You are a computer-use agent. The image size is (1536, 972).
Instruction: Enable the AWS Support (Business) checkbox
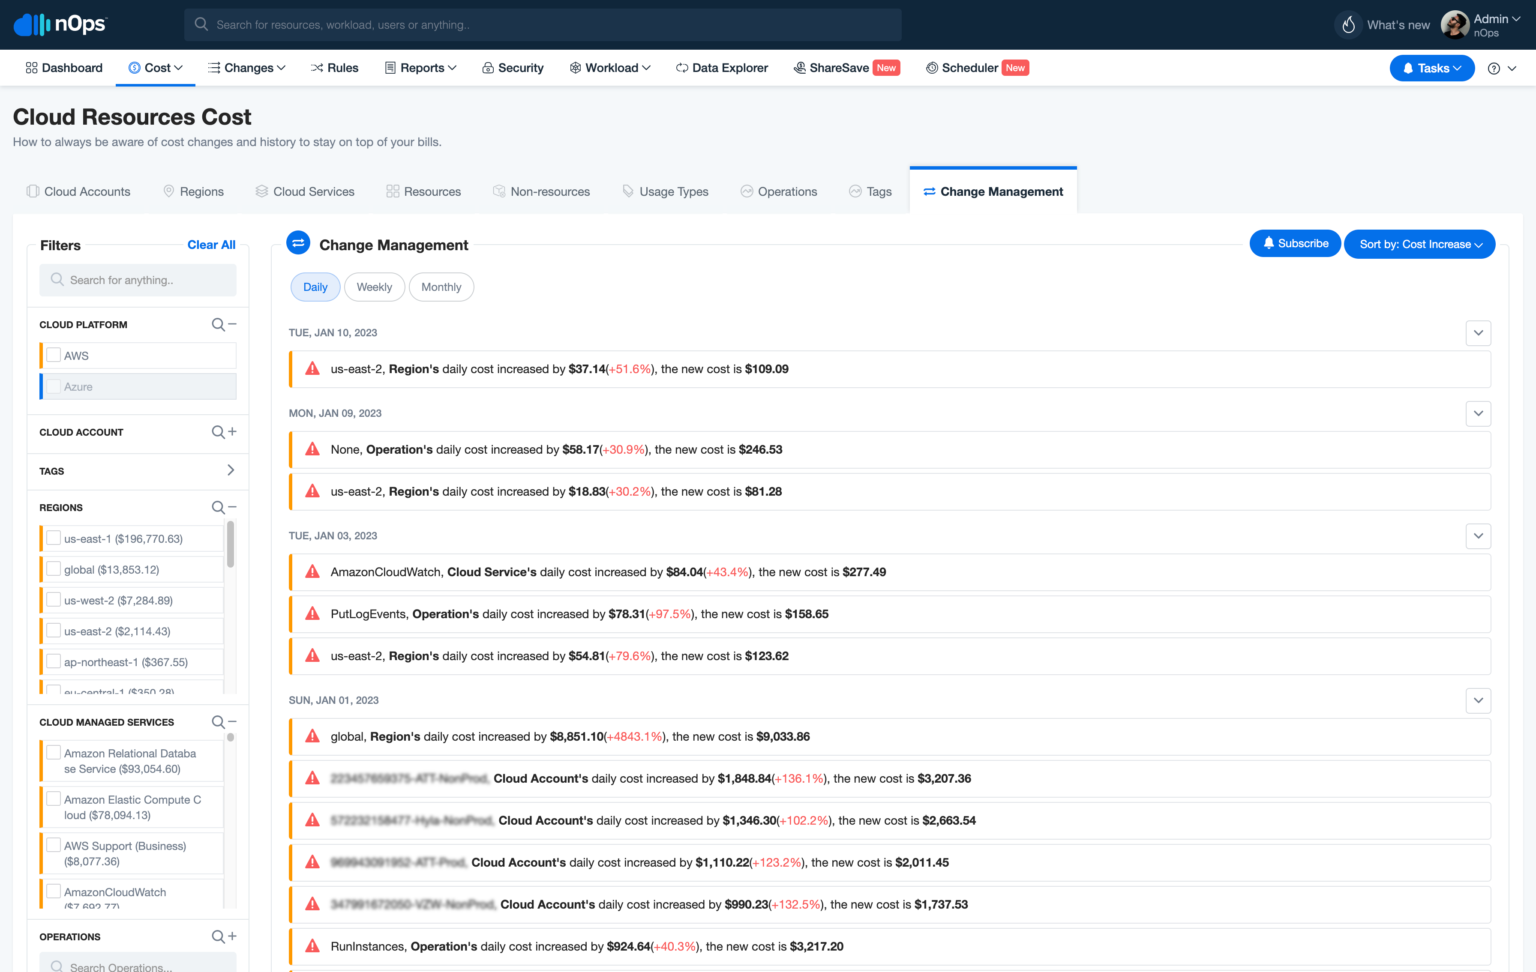[x=54, y=845]
